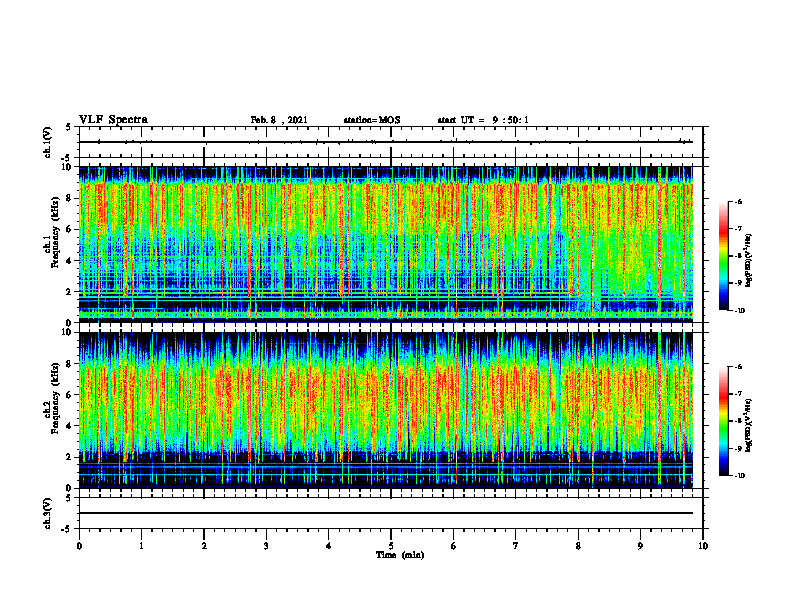This screenshot has height=612, width=792.
Task: Click the "-10" label on ch.1 colorbar
Action: click(x=739, y=311)
